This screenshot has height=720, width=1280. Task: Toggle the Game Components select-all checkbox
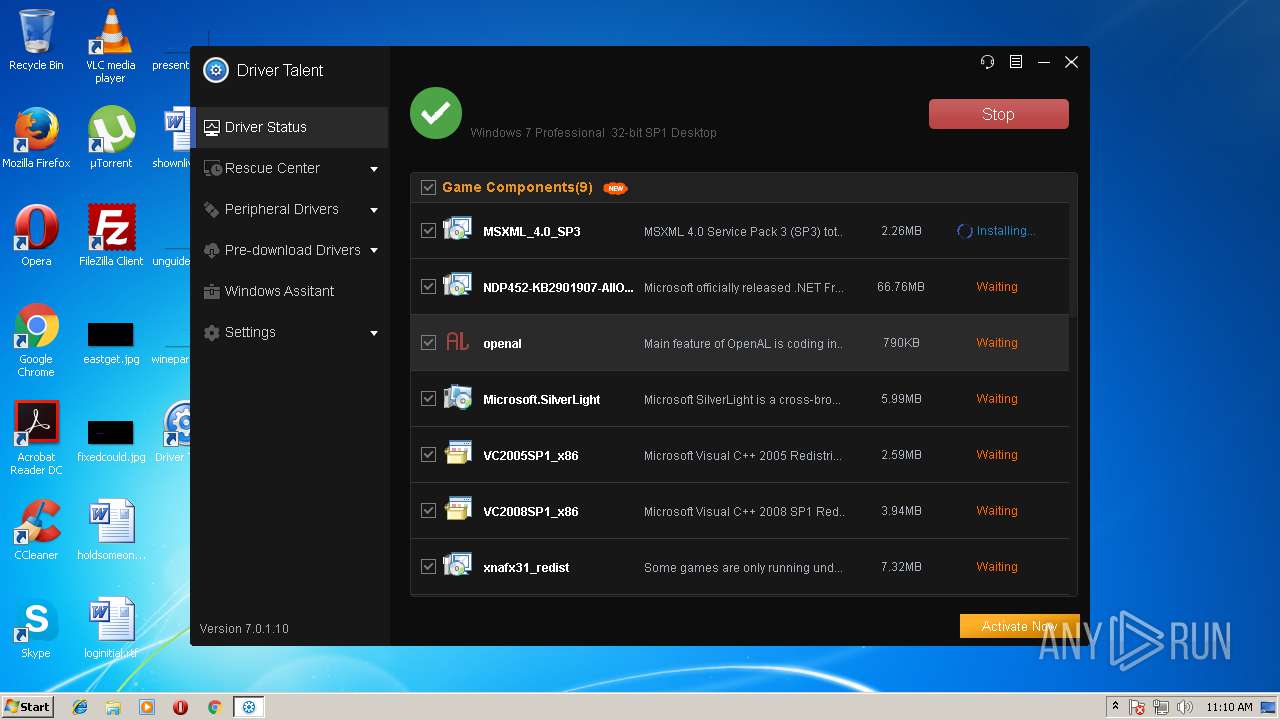click(x=428, y=187)
